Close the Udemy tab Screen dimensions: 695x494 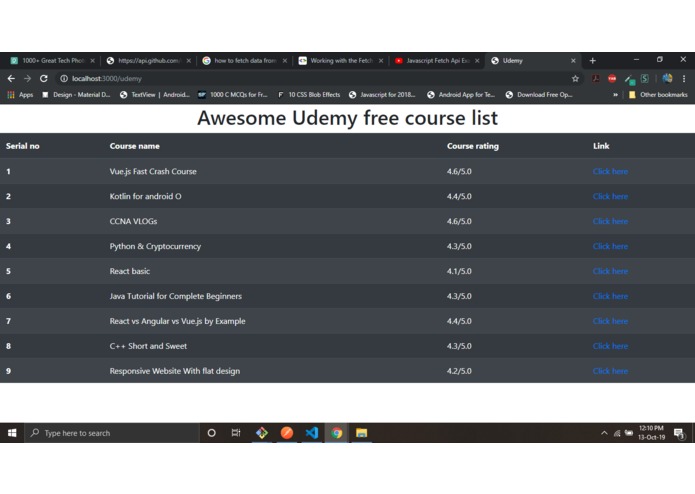pyautogui.click(x=573, y=61)
